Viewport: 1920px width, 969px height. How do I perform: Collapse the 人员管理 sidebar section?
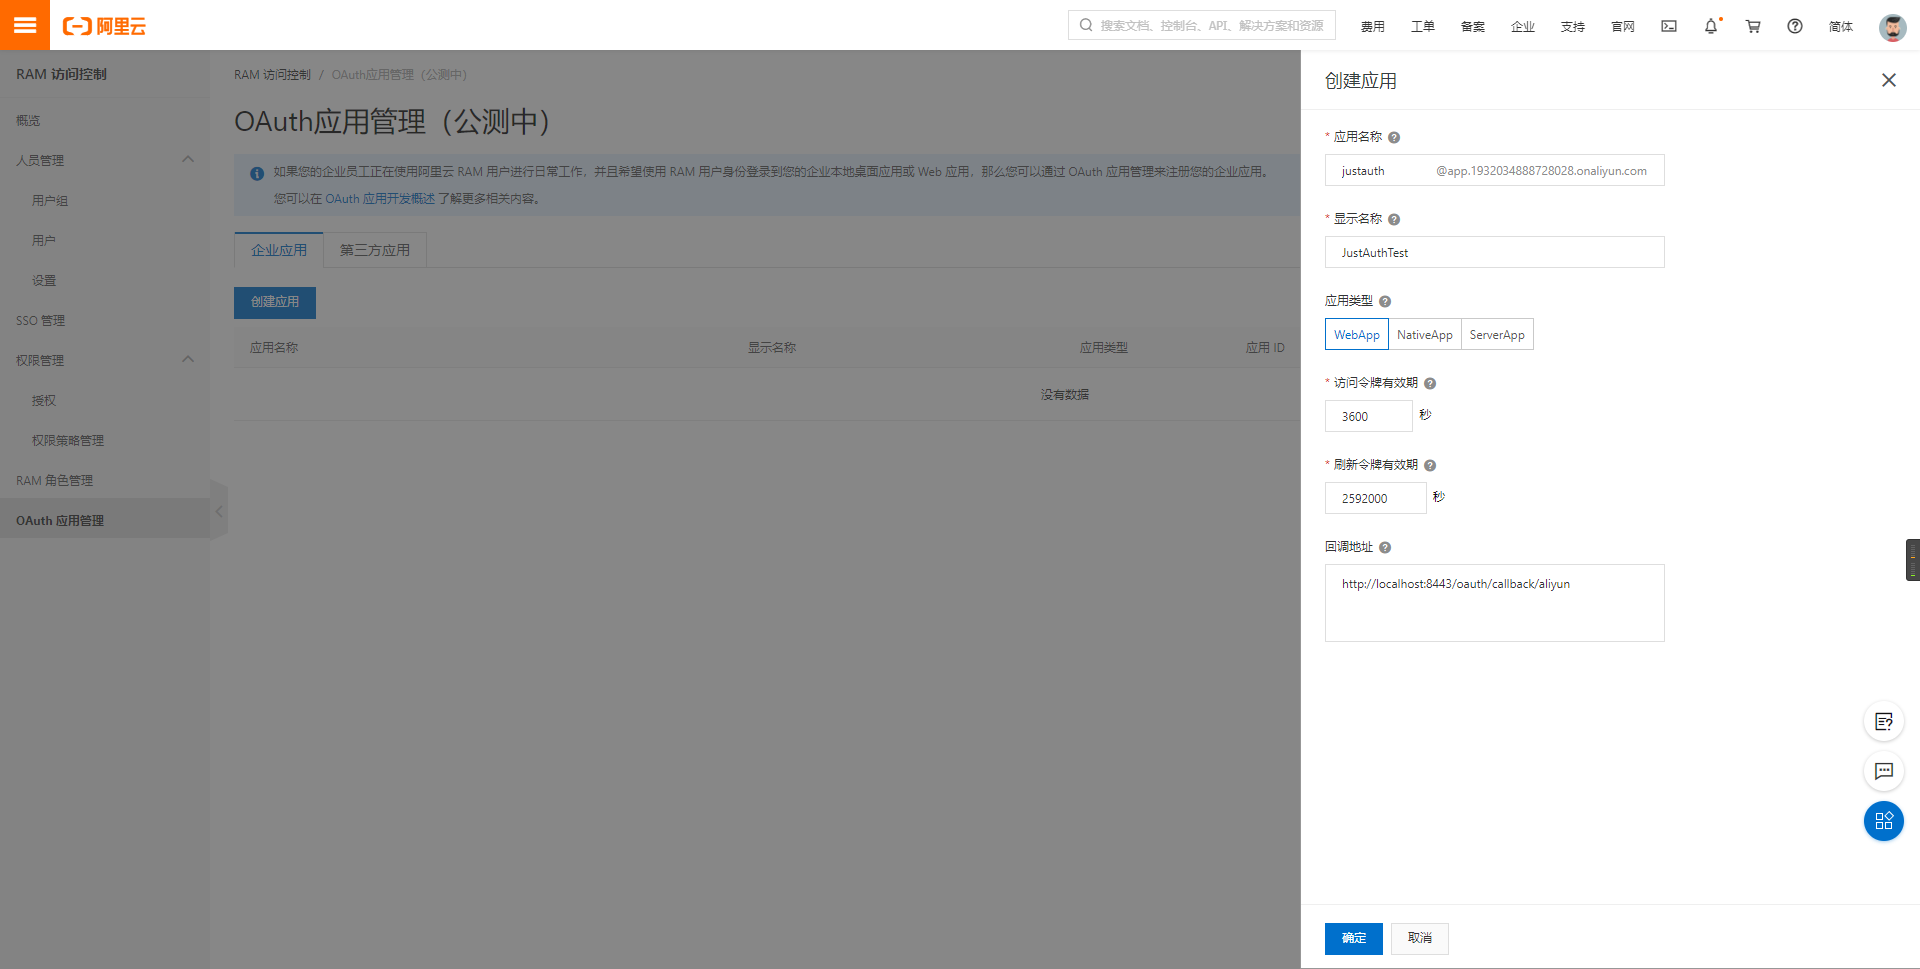coord(188,160)
